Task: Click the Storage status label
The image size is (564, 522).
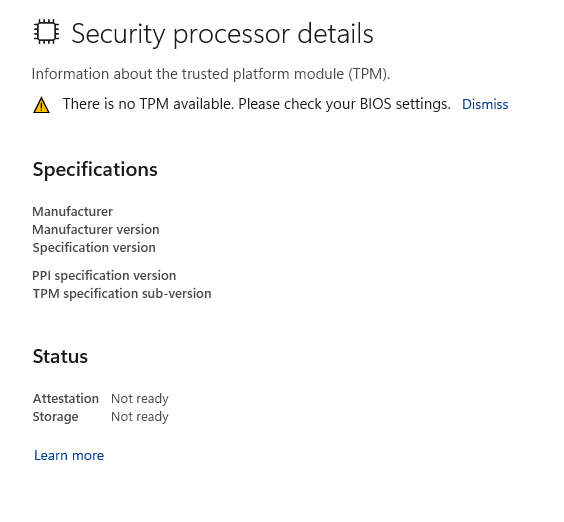Action: coord(55,417)
